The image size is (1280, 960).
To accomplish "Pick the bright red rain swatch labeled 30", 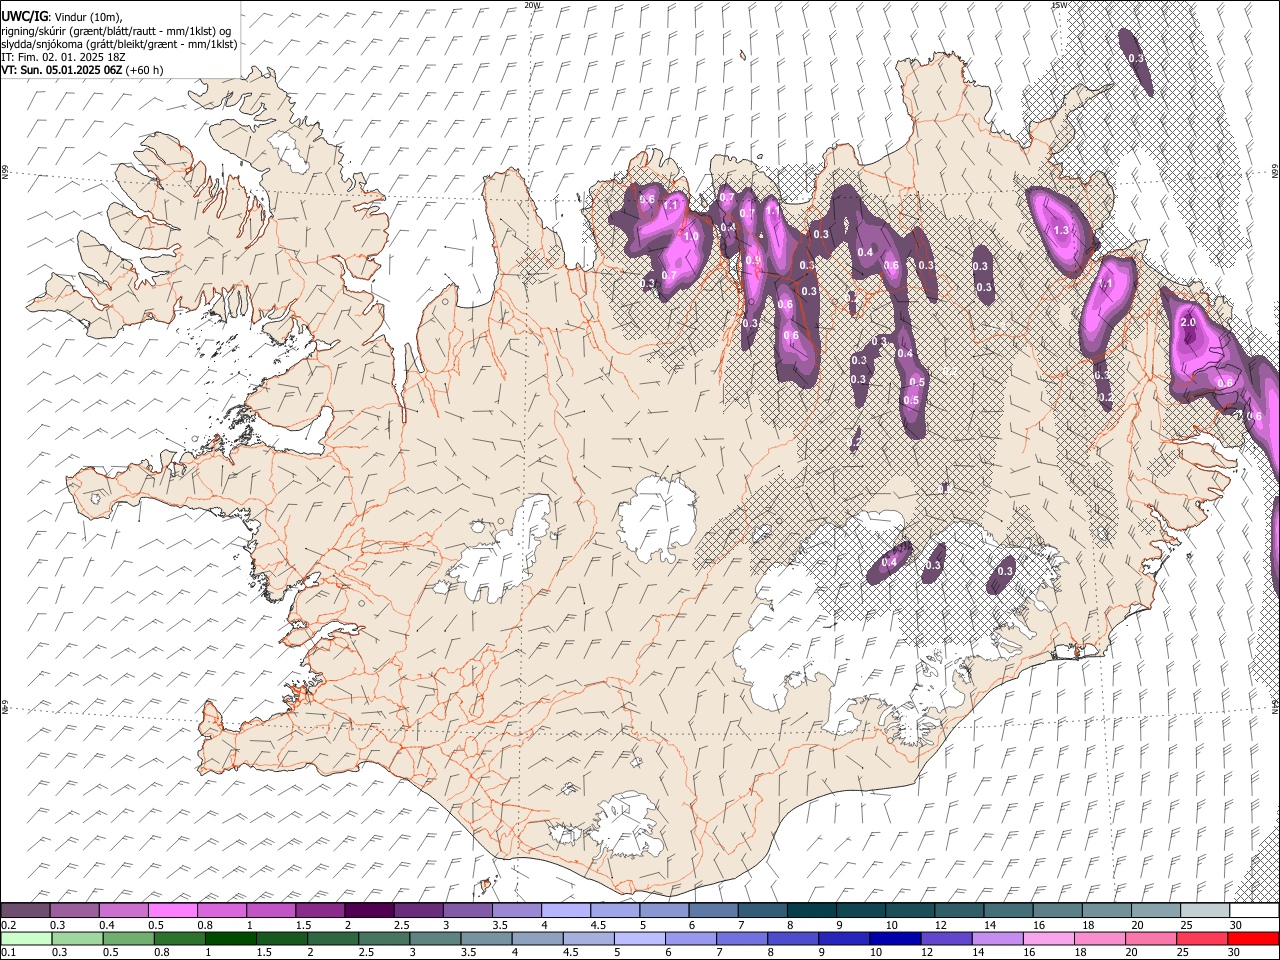I will click(x=1253, y=938).
